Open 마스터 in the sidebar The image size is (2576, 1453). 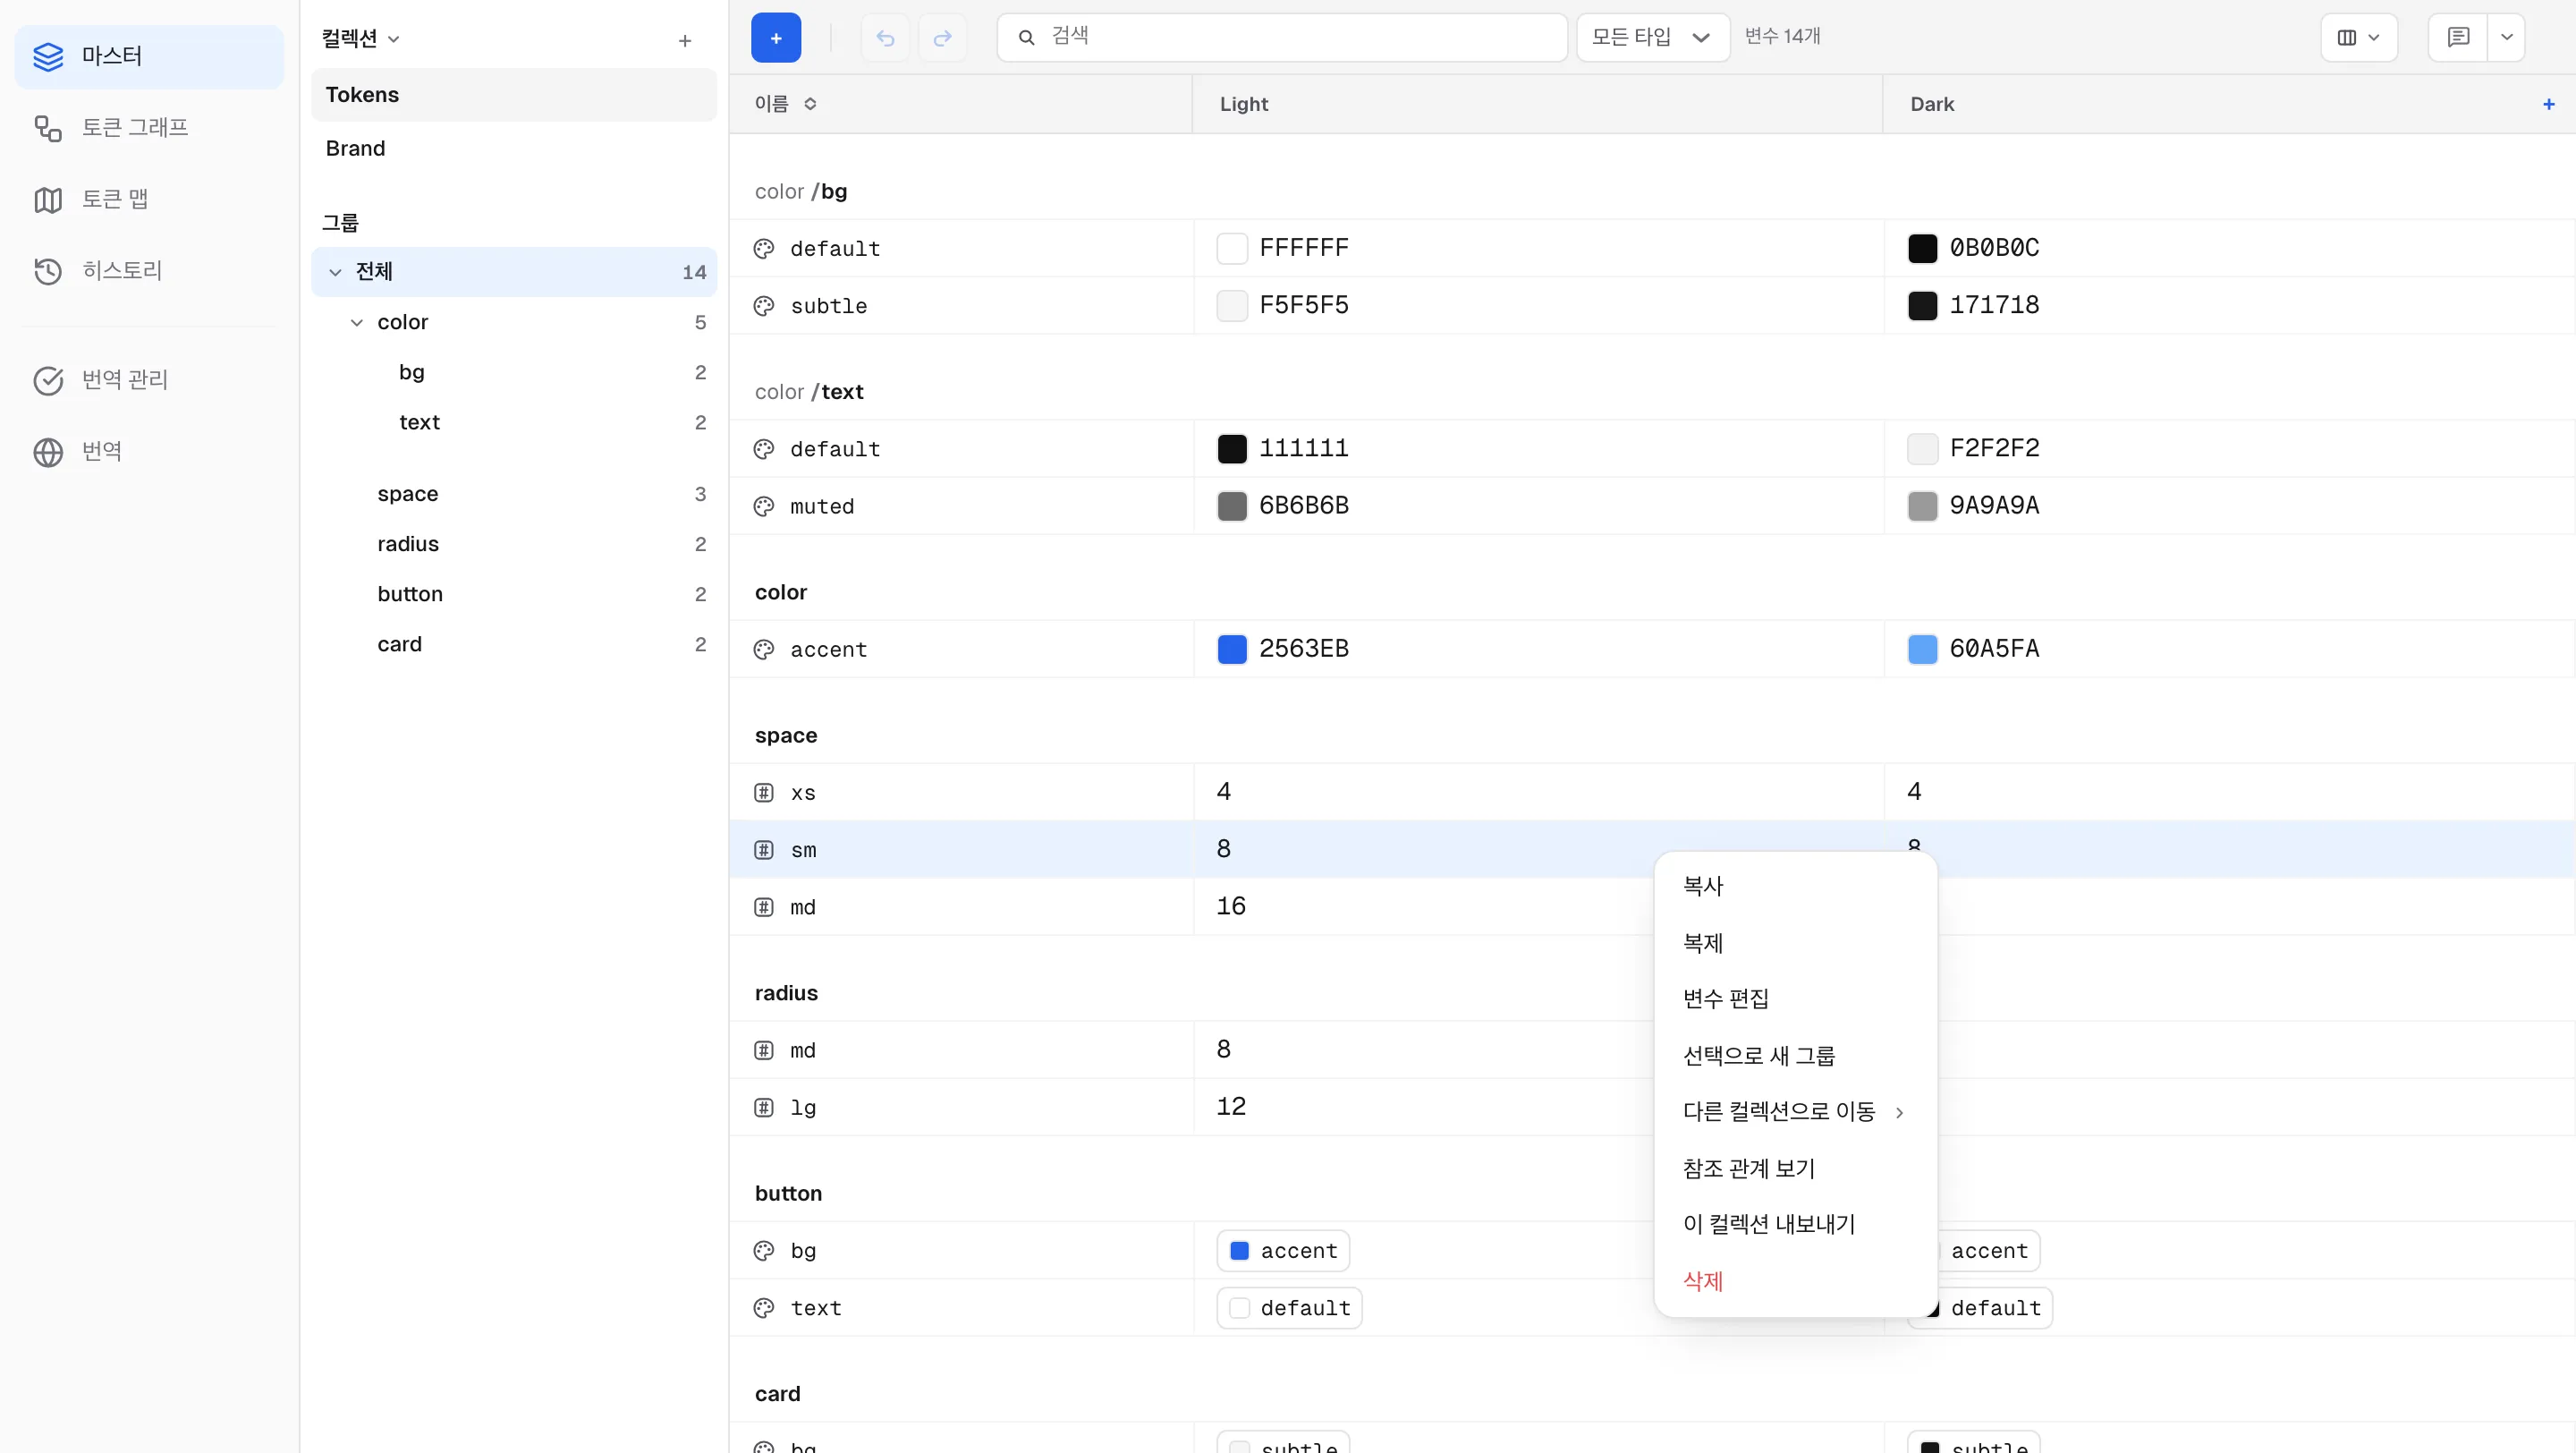(x=149, y=56)
